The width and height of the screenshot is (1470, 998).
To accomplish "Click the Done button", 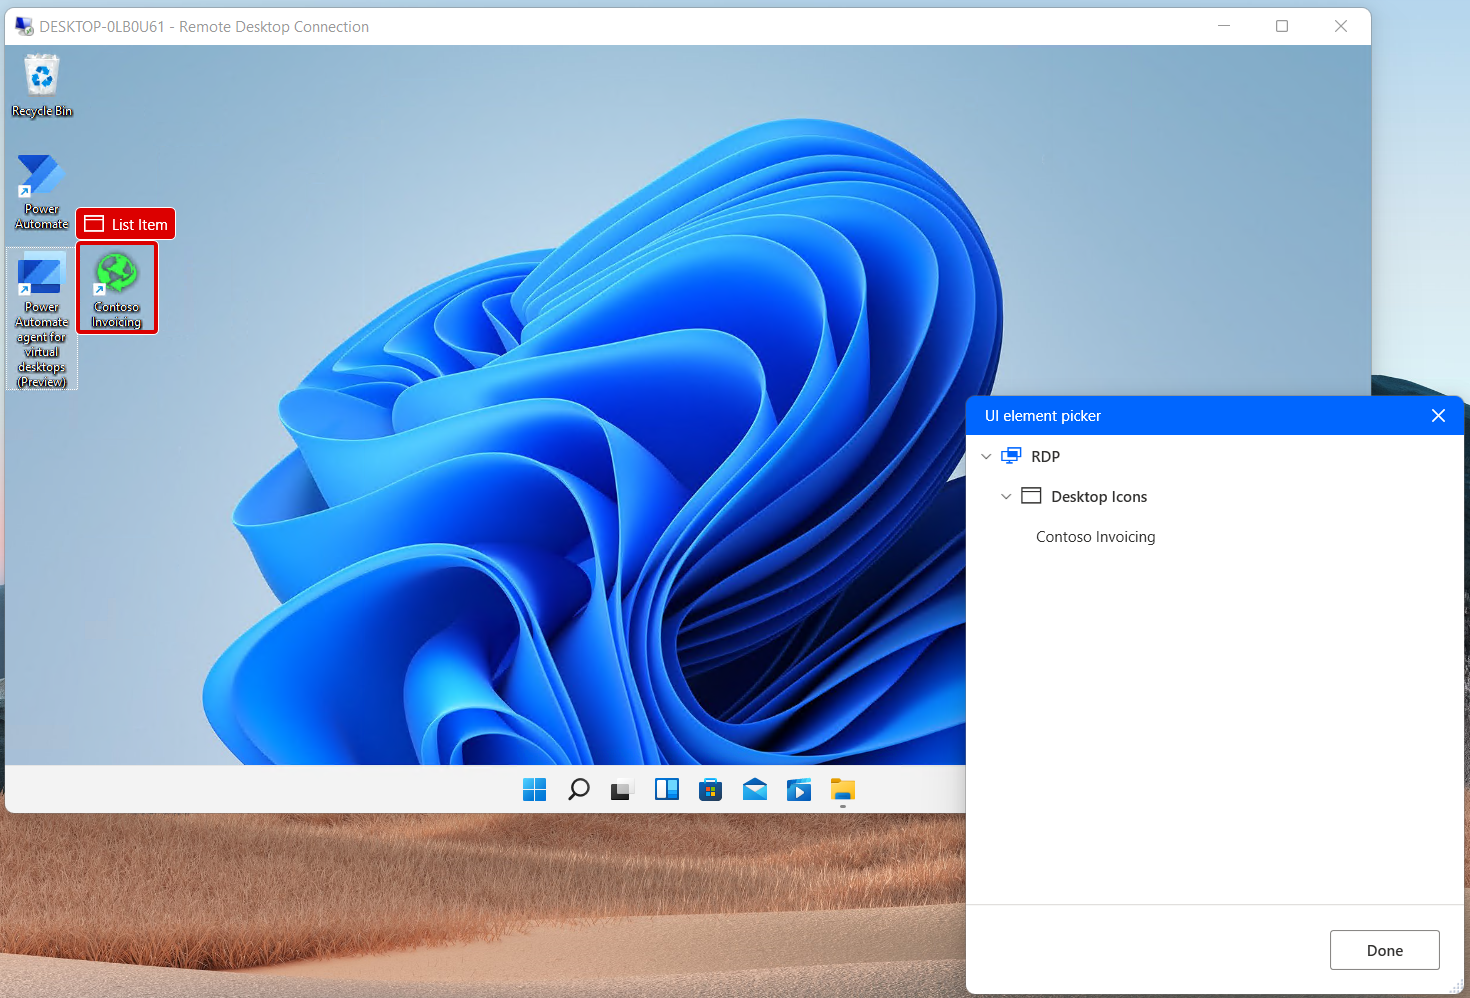I will point(1384,950).
